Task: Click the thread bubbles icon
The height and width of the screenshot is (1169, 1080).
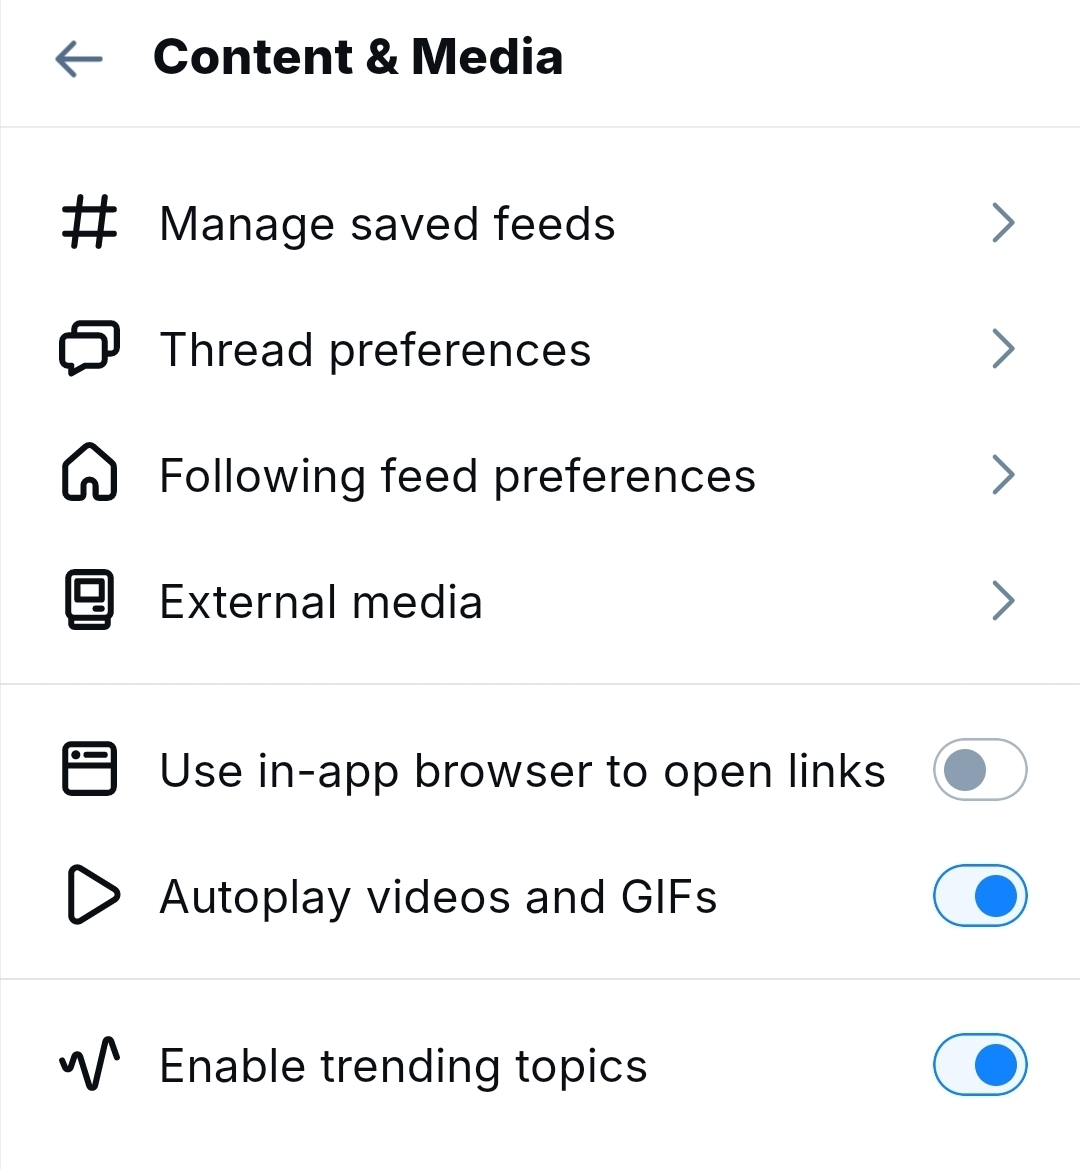Action: pos(89,348)
